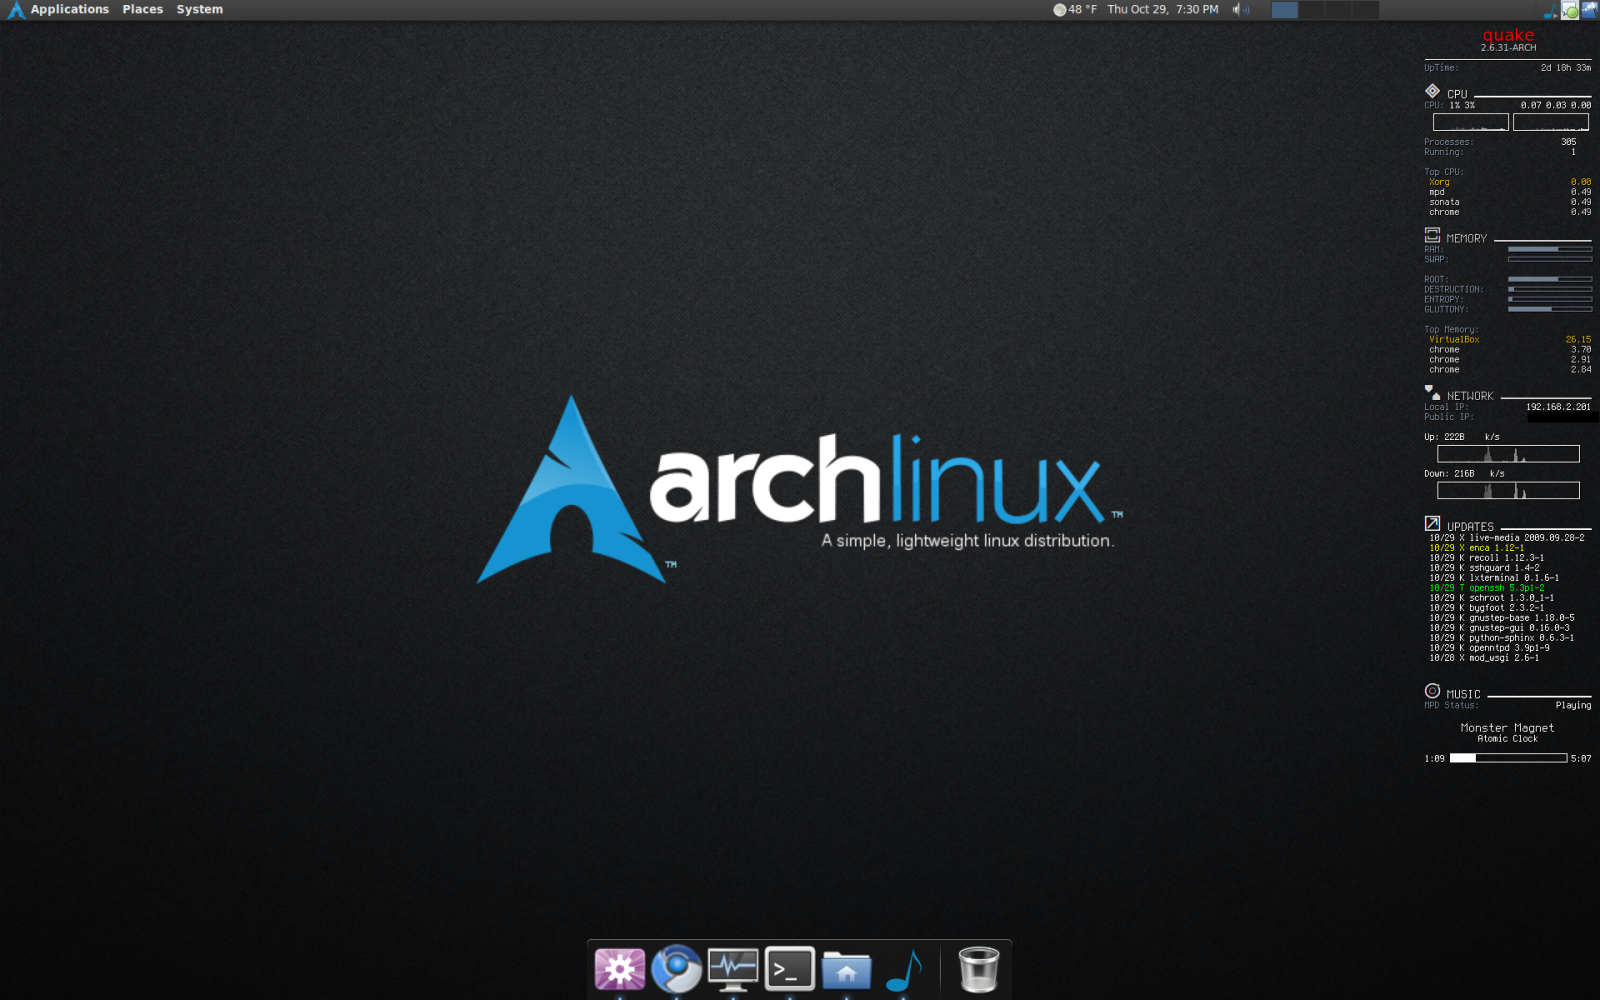Open the Trash can in the dock
1600x1000 pixels.
click(978, 969)
